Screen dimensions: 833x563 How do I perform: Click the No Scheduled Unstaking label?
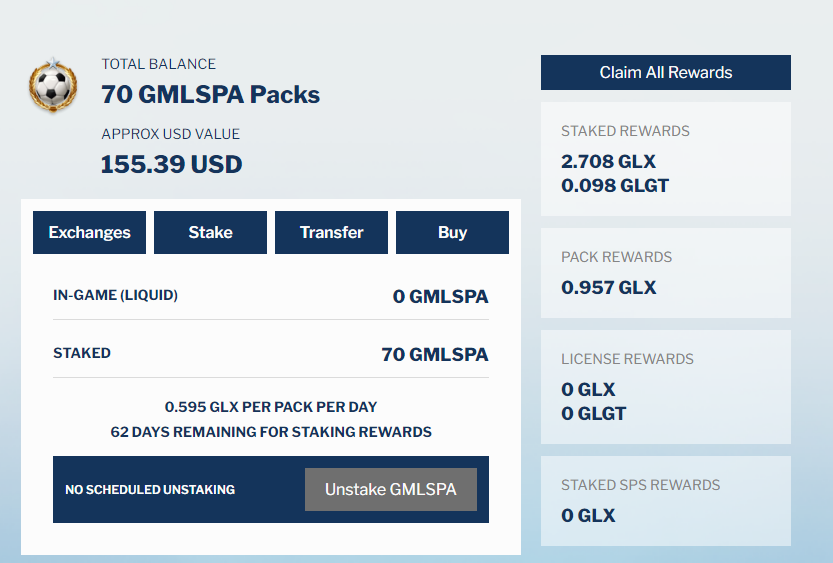pos(149,490)
